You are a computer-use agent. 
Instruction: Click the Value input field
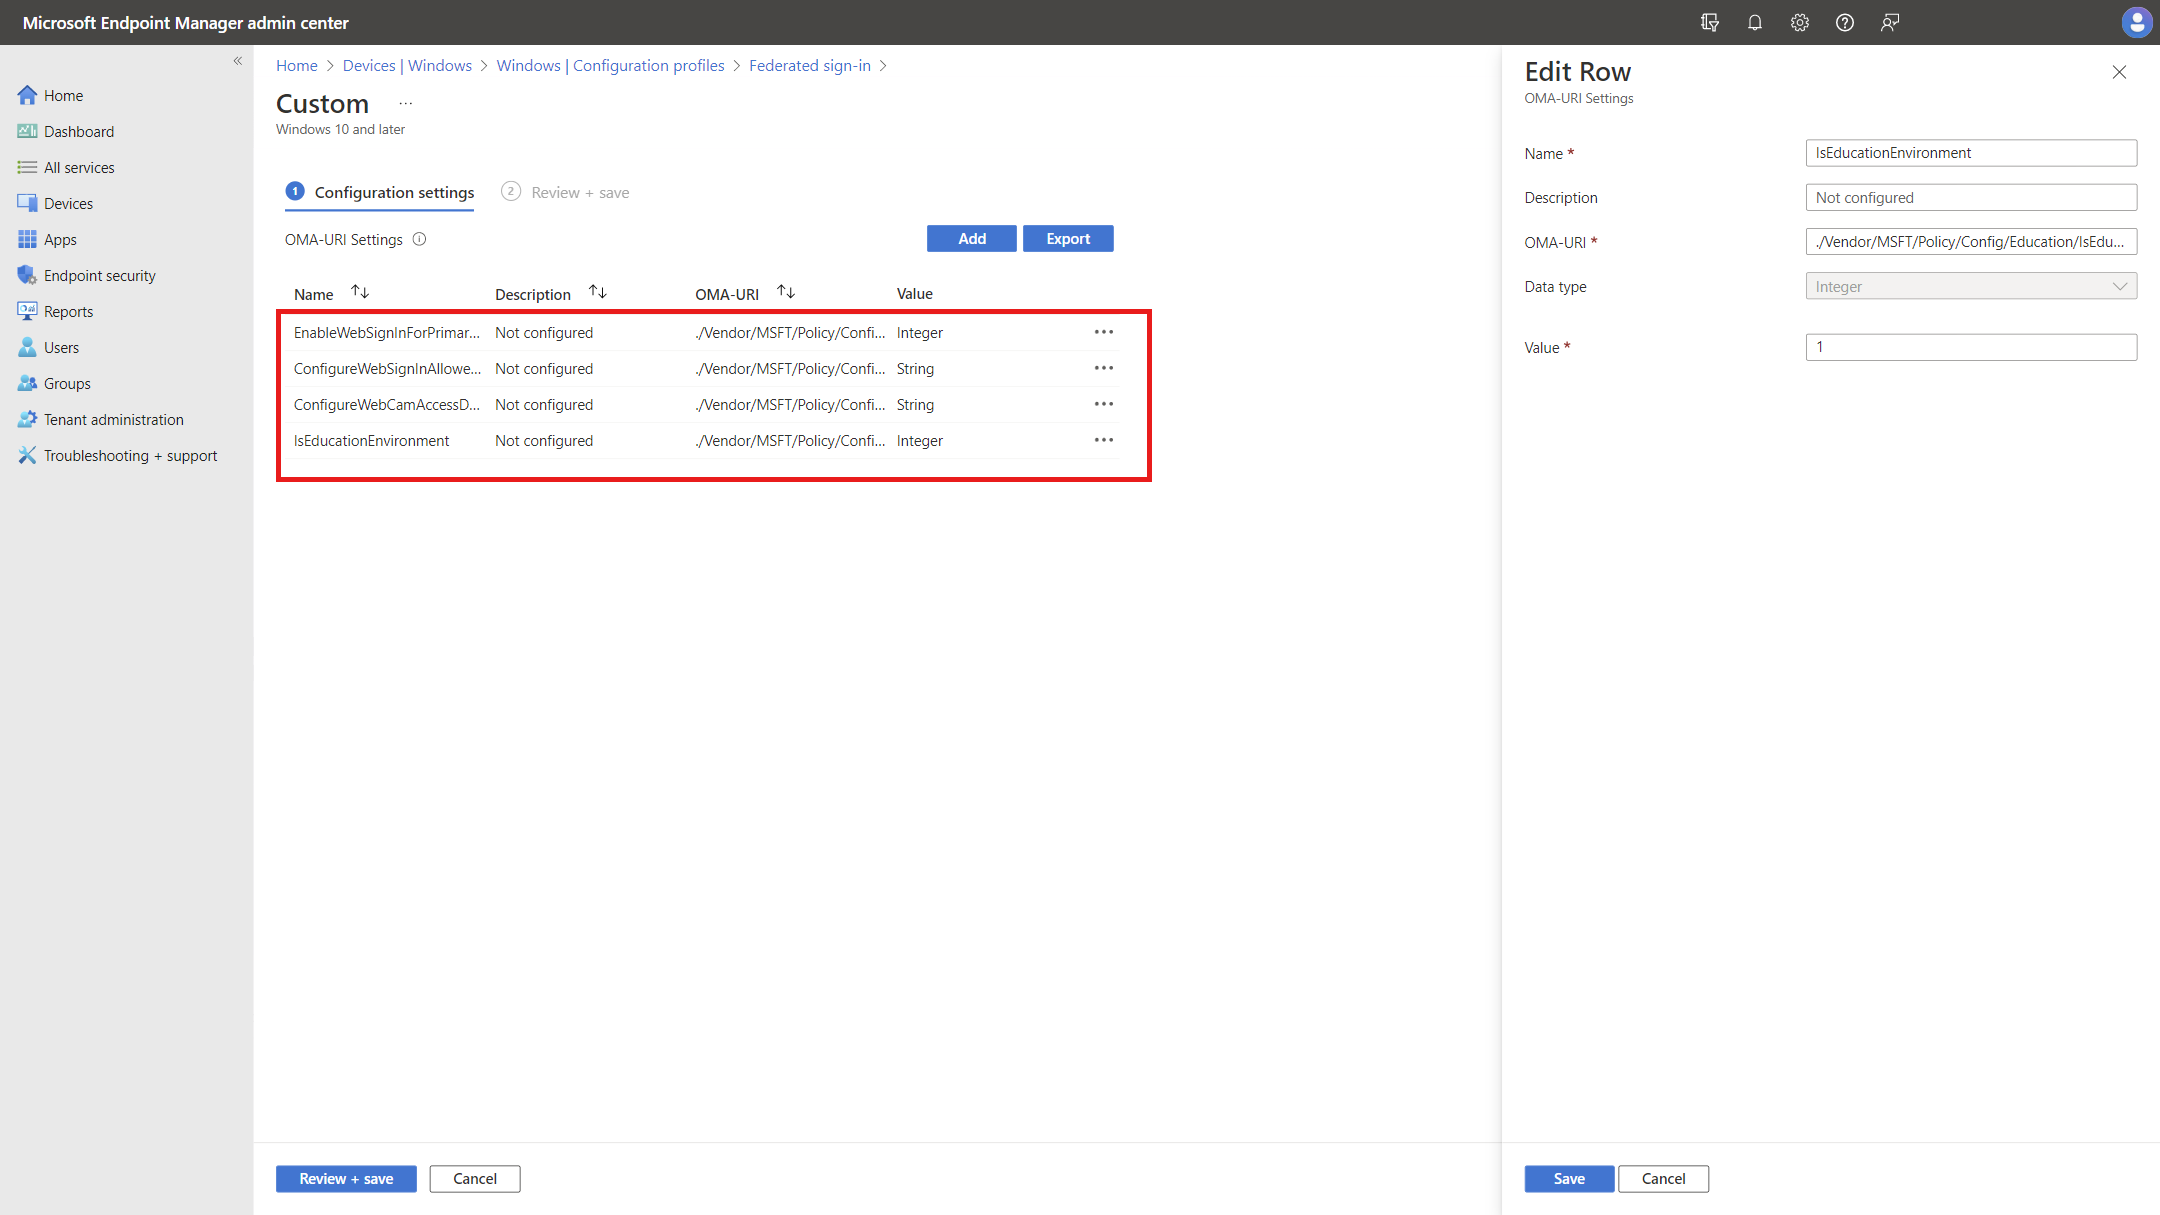pos(1970,347)
